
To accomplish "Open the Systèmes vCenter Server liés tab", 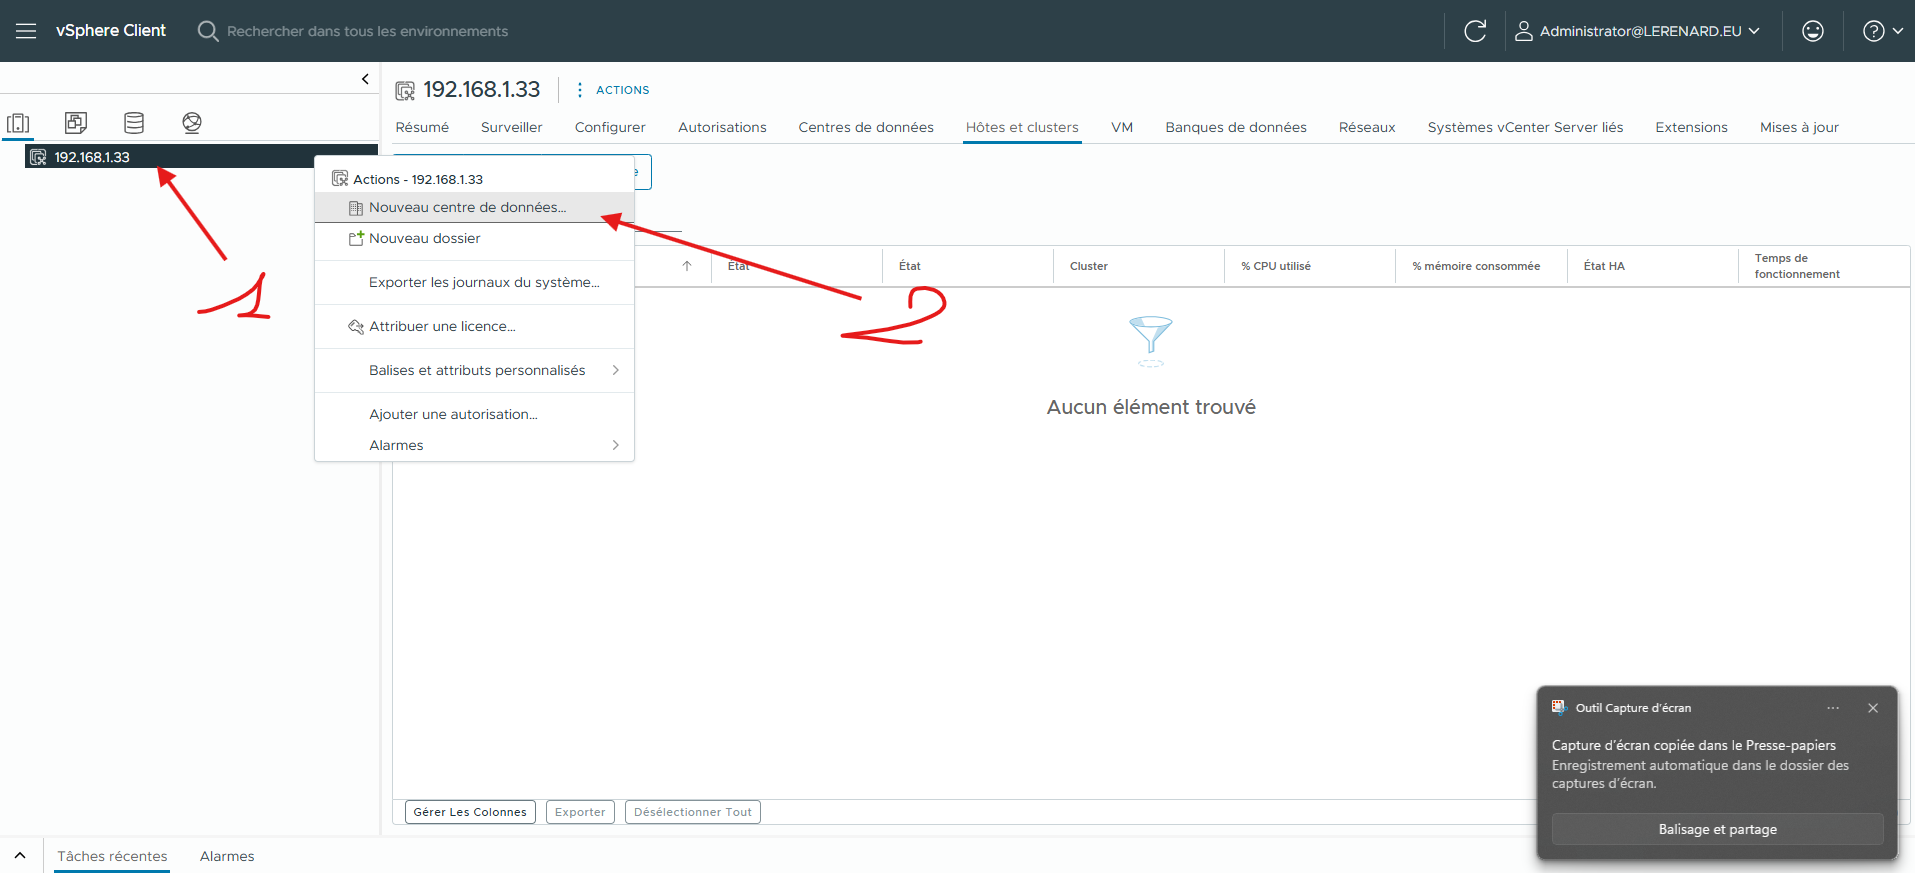I will click(1525, 127).
